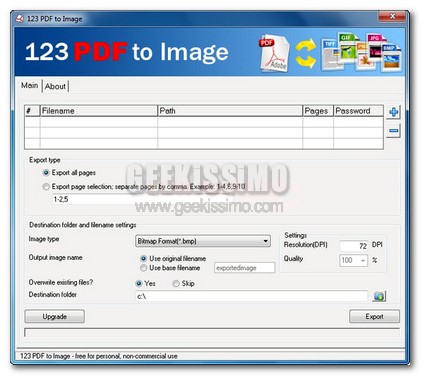The width and height of the screenshot is (421, 376).
Task: Click the blue plus add file icon
Action: pos(393,112)
